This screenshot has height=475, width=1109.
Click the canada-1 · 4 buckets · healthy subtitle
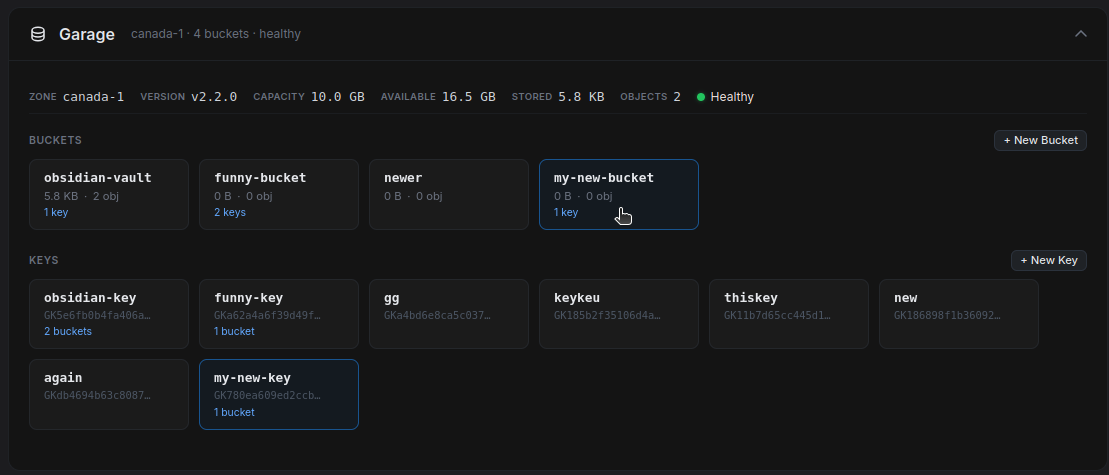(216, 34)
